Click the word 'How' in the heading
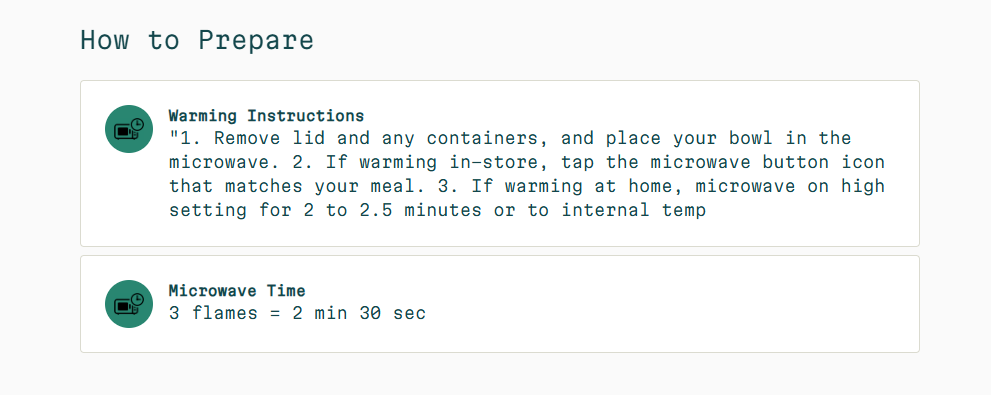 point(105,40)
